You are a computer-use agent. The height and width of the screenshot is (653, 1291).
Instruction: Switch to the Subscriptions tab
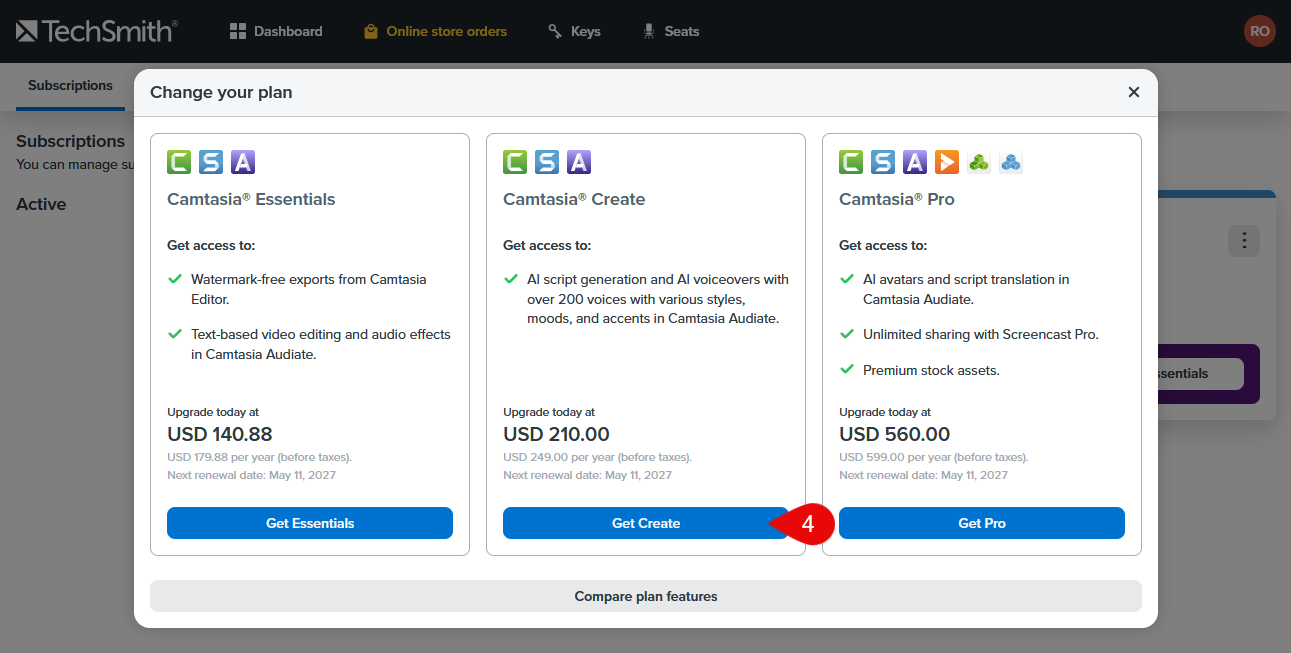tap(70, 86)
